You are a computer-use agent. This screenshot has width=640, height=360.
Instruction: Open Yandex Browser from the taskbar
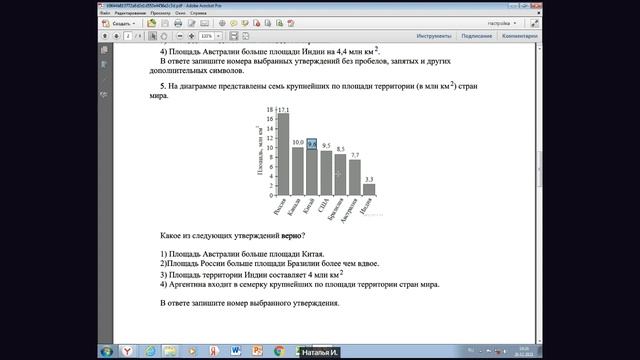pos(127,351)
